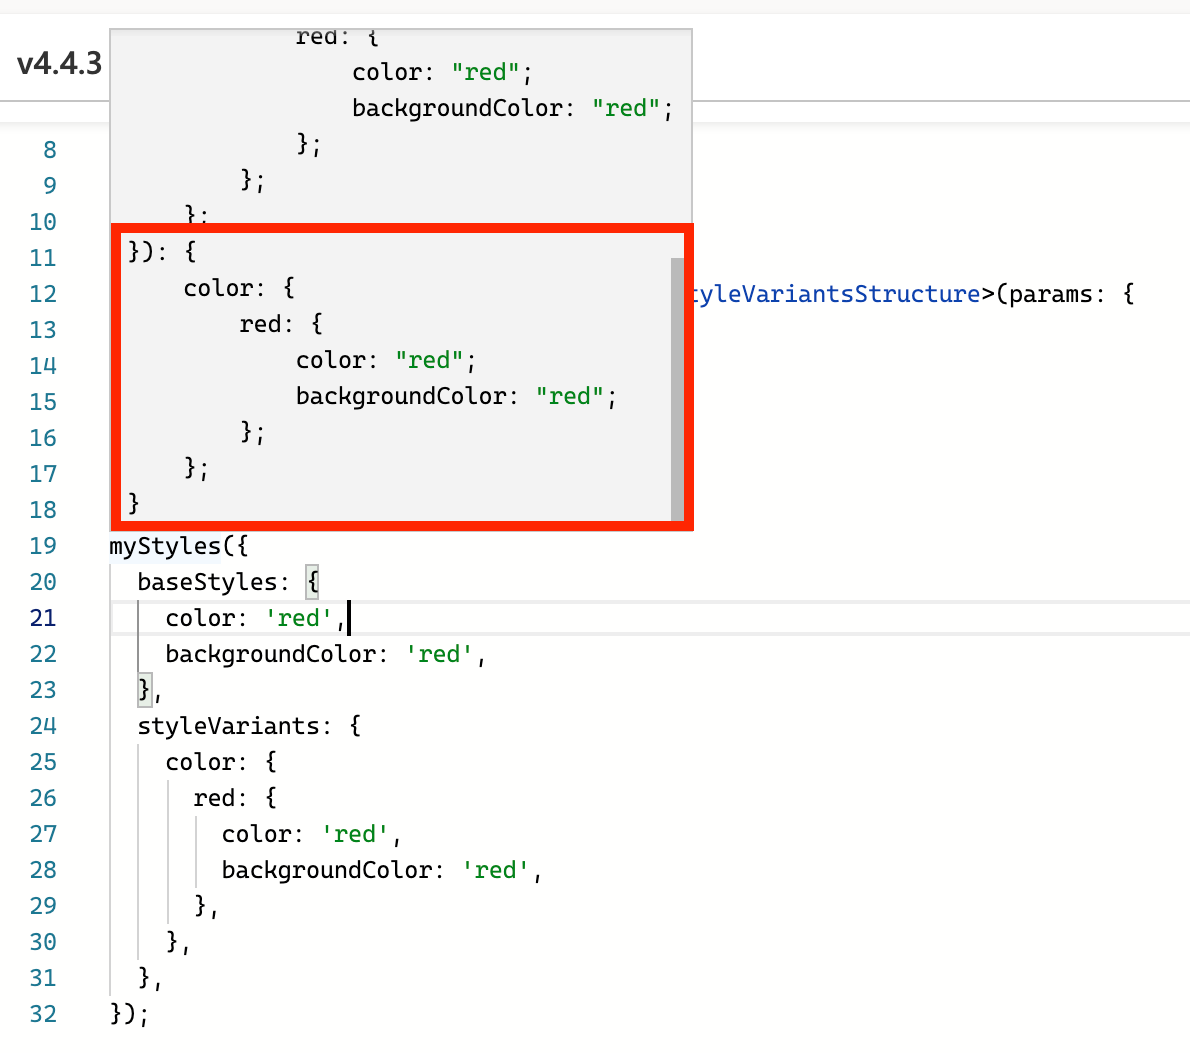Click backgroundColor on line 22
The width and height of the screenshot is (1190, 1053).
point(270,654)
